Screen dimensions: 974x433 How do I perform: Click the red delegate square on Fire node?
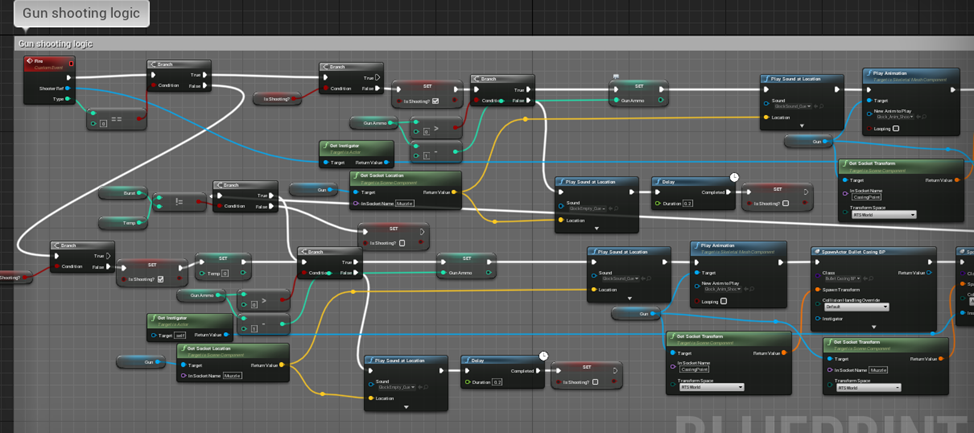(x=71, y=63)
